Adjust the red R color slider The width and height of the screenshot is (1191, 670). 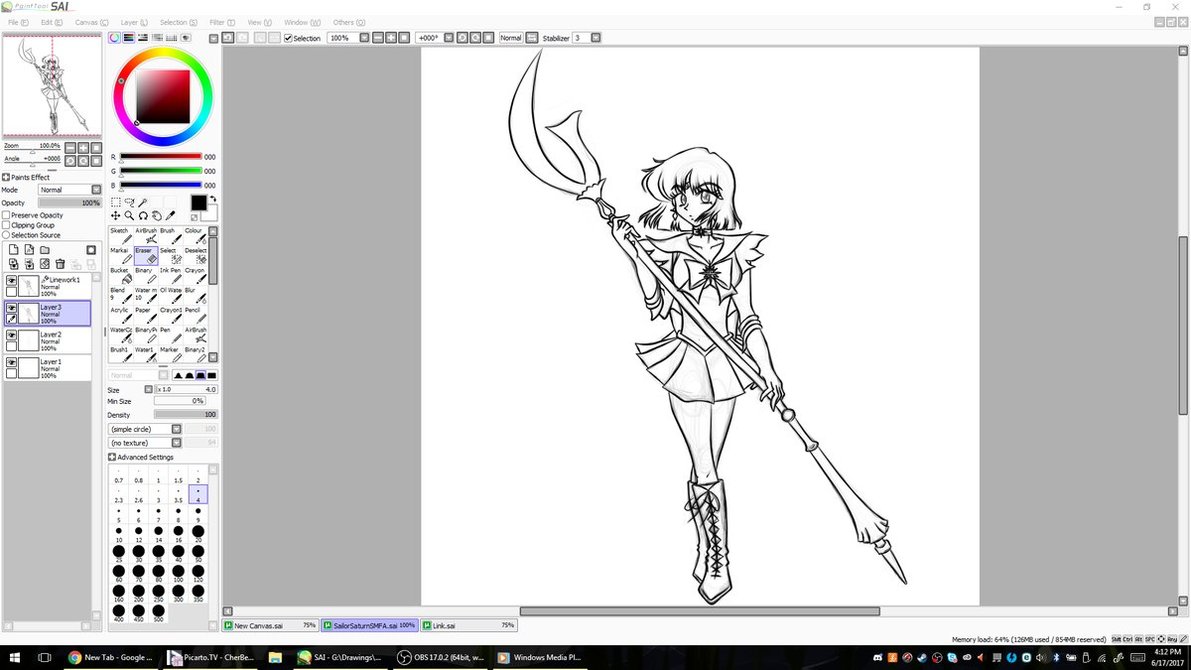click(160, 157)
